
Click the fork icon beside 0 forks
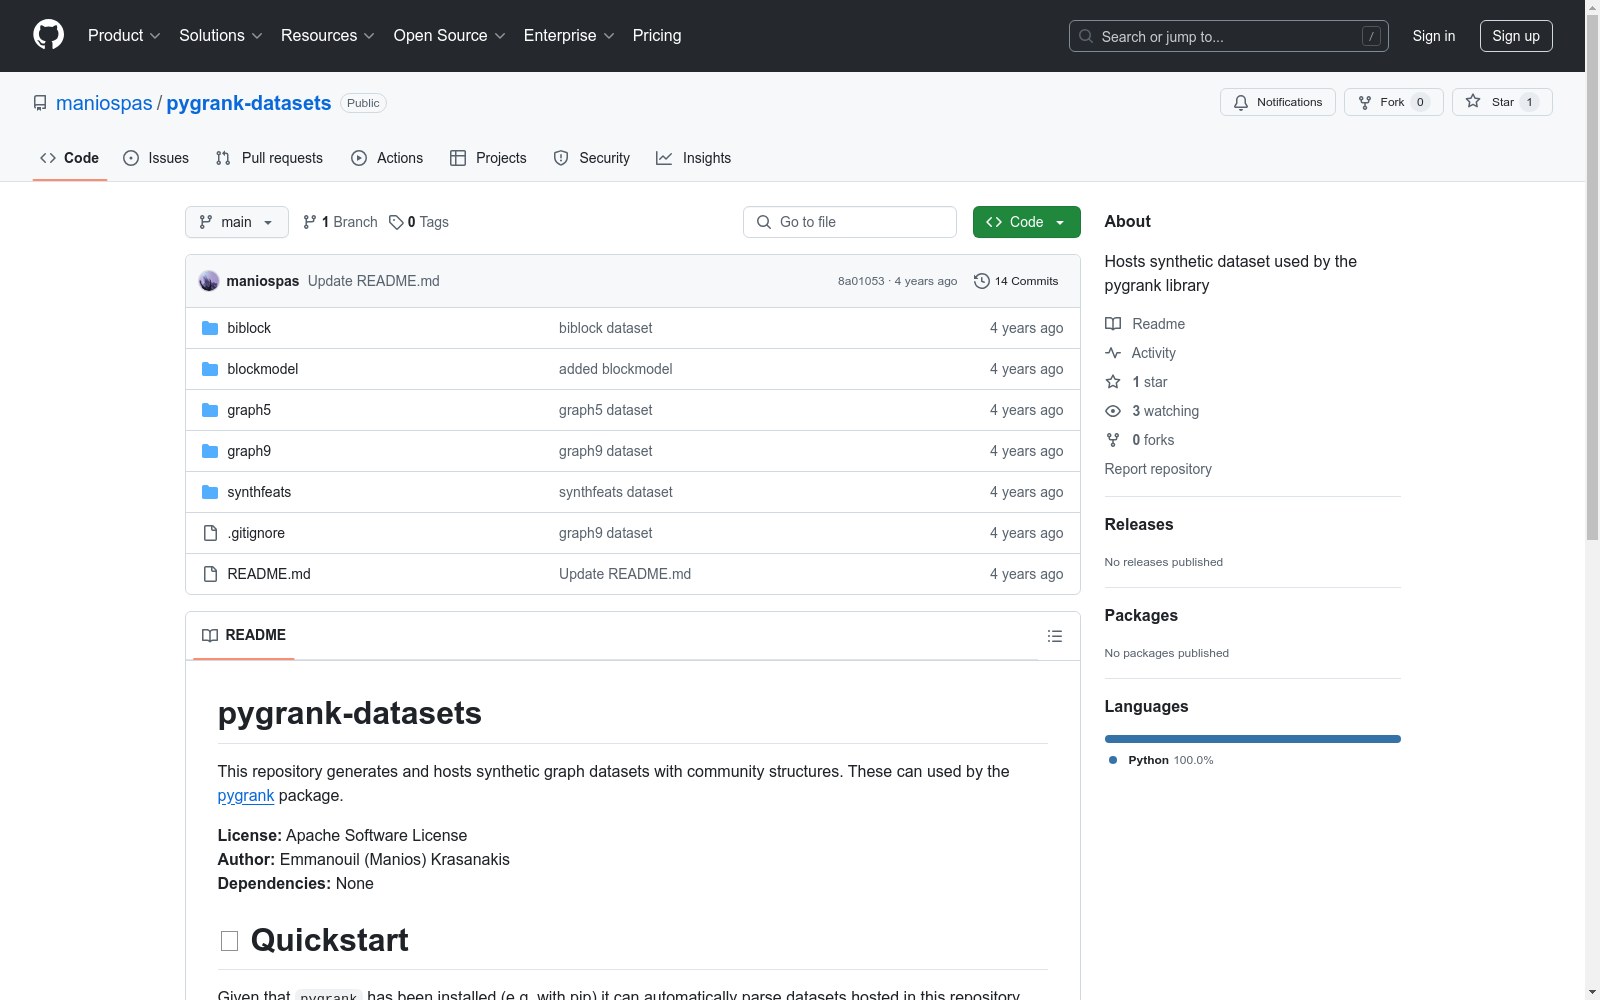pyautogui.click(x=1113, y=440)
